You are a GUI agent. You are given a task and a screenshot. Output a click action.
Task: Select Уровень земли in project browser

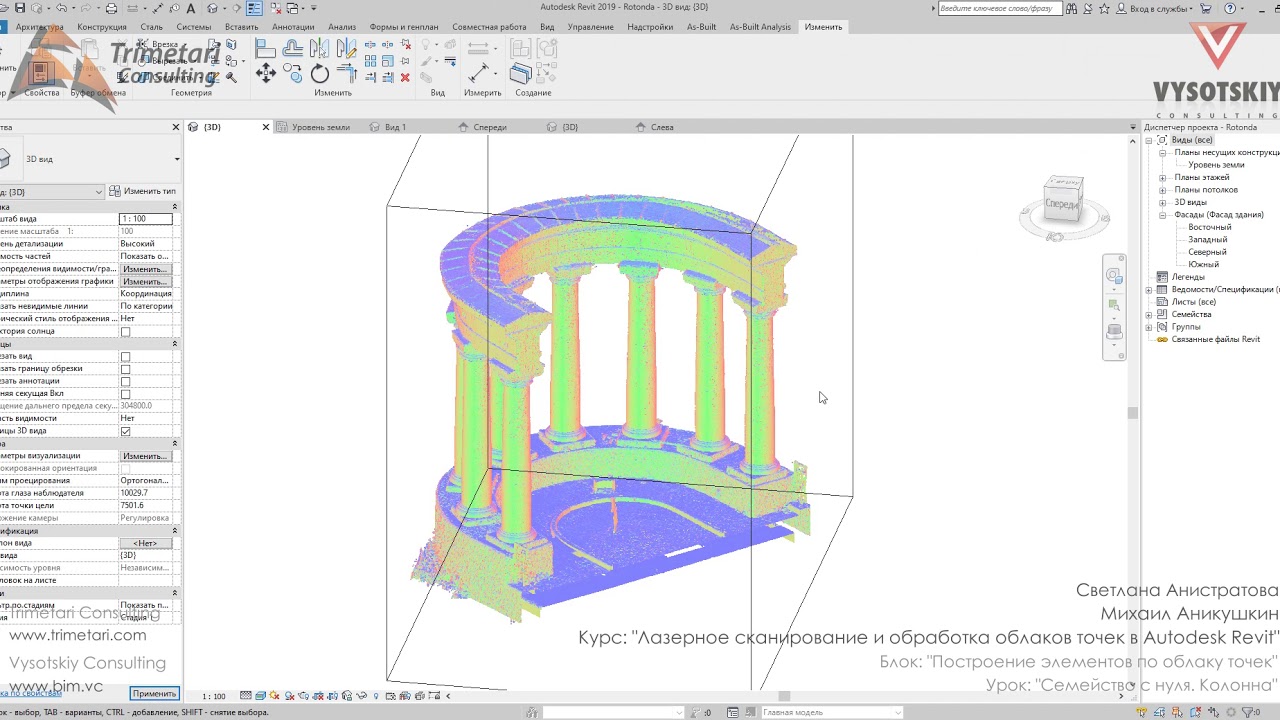1216,165
